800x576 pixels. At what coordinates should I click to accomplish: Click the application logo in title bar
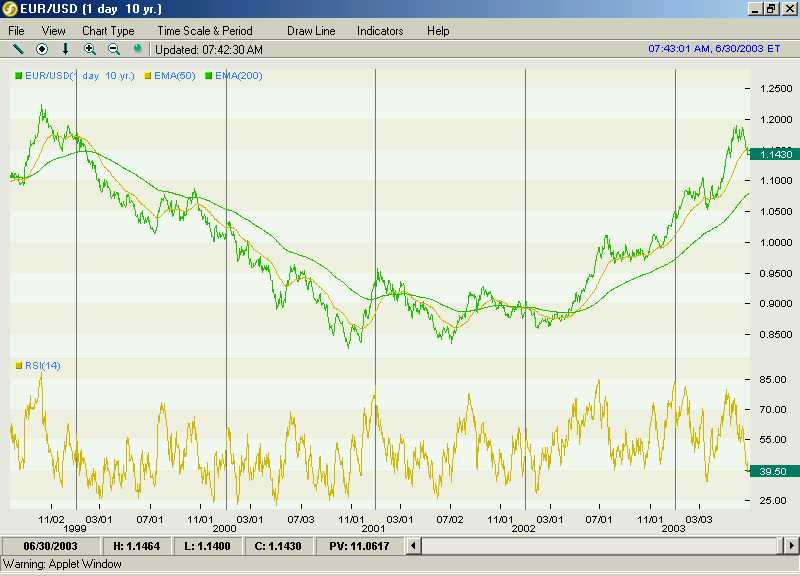coord(10,9)
